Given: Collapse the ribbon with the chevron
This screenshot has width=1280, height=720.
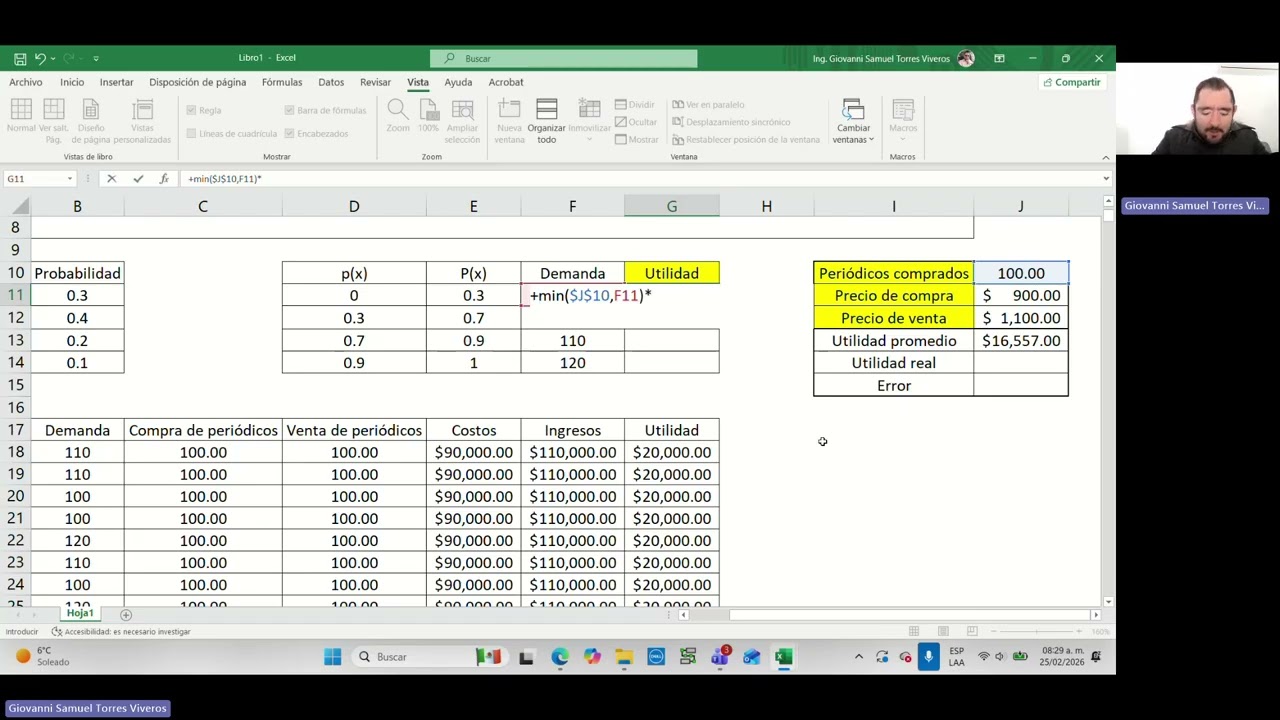Looking at the screenshot, I should [x=1106, y=157].
